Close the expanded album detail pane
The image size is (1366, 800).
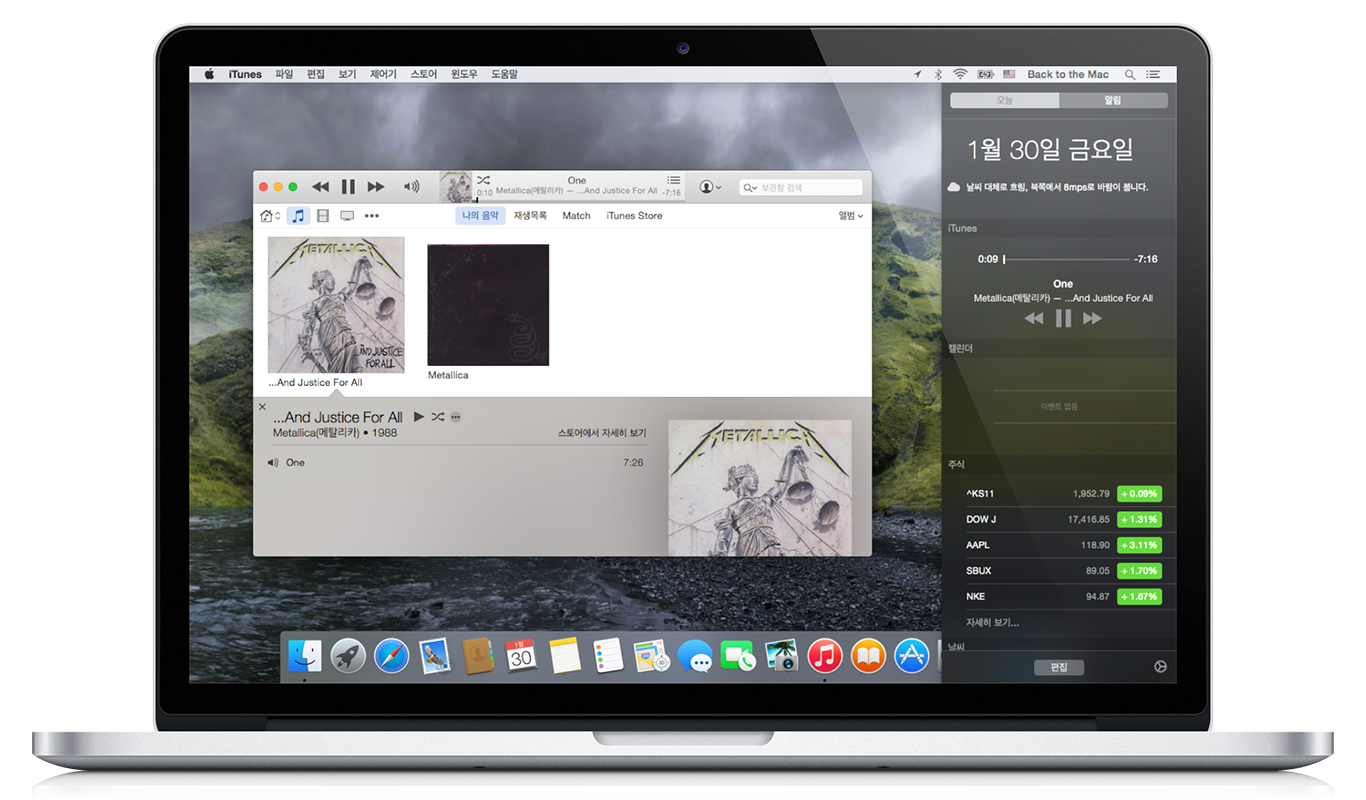pos(263,407)
